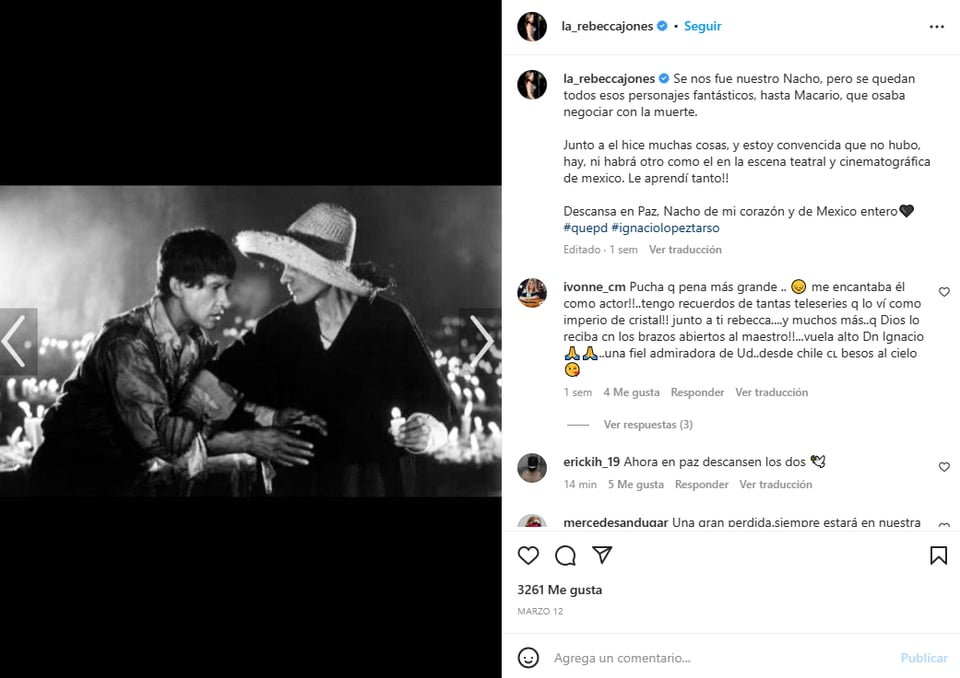The width and height of the screenshot is (960, 678).
Task: Go to the previous photo arrow
Action: (15, 341)
